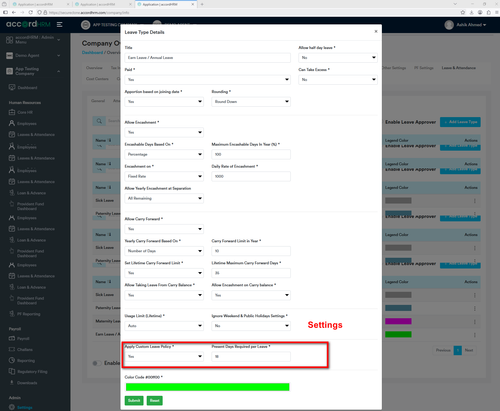Open Regulatory Filing in the sidebar

32,372
